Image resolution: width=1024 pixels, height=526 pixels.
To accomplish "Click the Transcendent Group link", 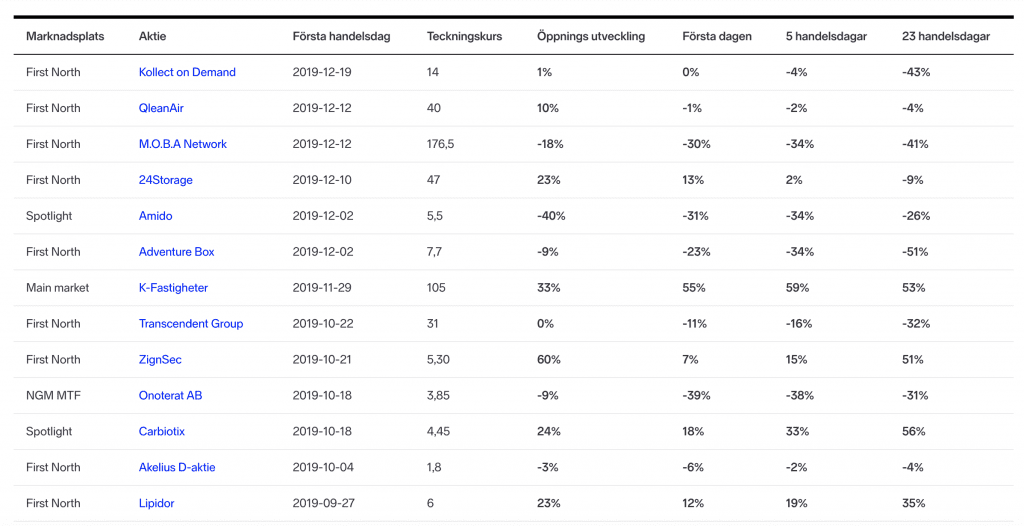I will [190, 324].
